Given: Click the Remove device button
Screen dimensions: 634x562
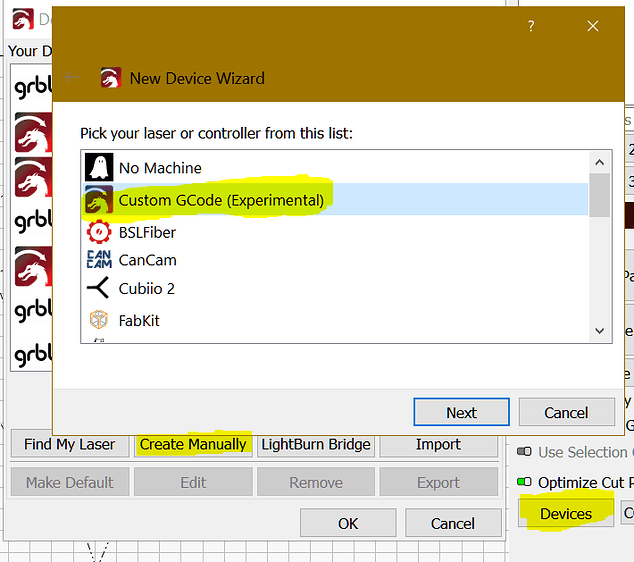Looking at the screenshot, I should pyautogui.click(x=316, y=482).
